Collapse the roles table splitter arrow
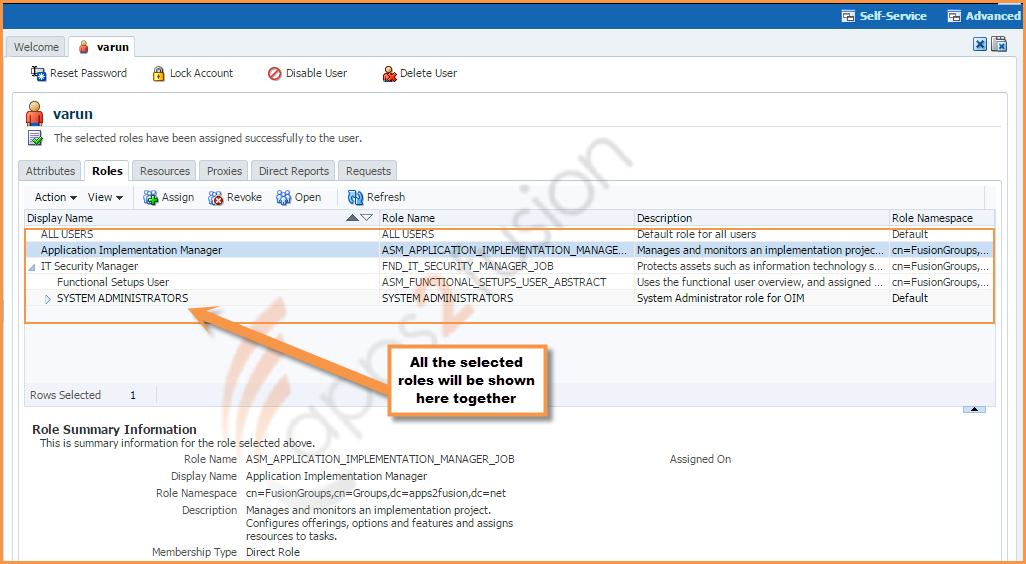The image size is (1026, 564). 974,409
